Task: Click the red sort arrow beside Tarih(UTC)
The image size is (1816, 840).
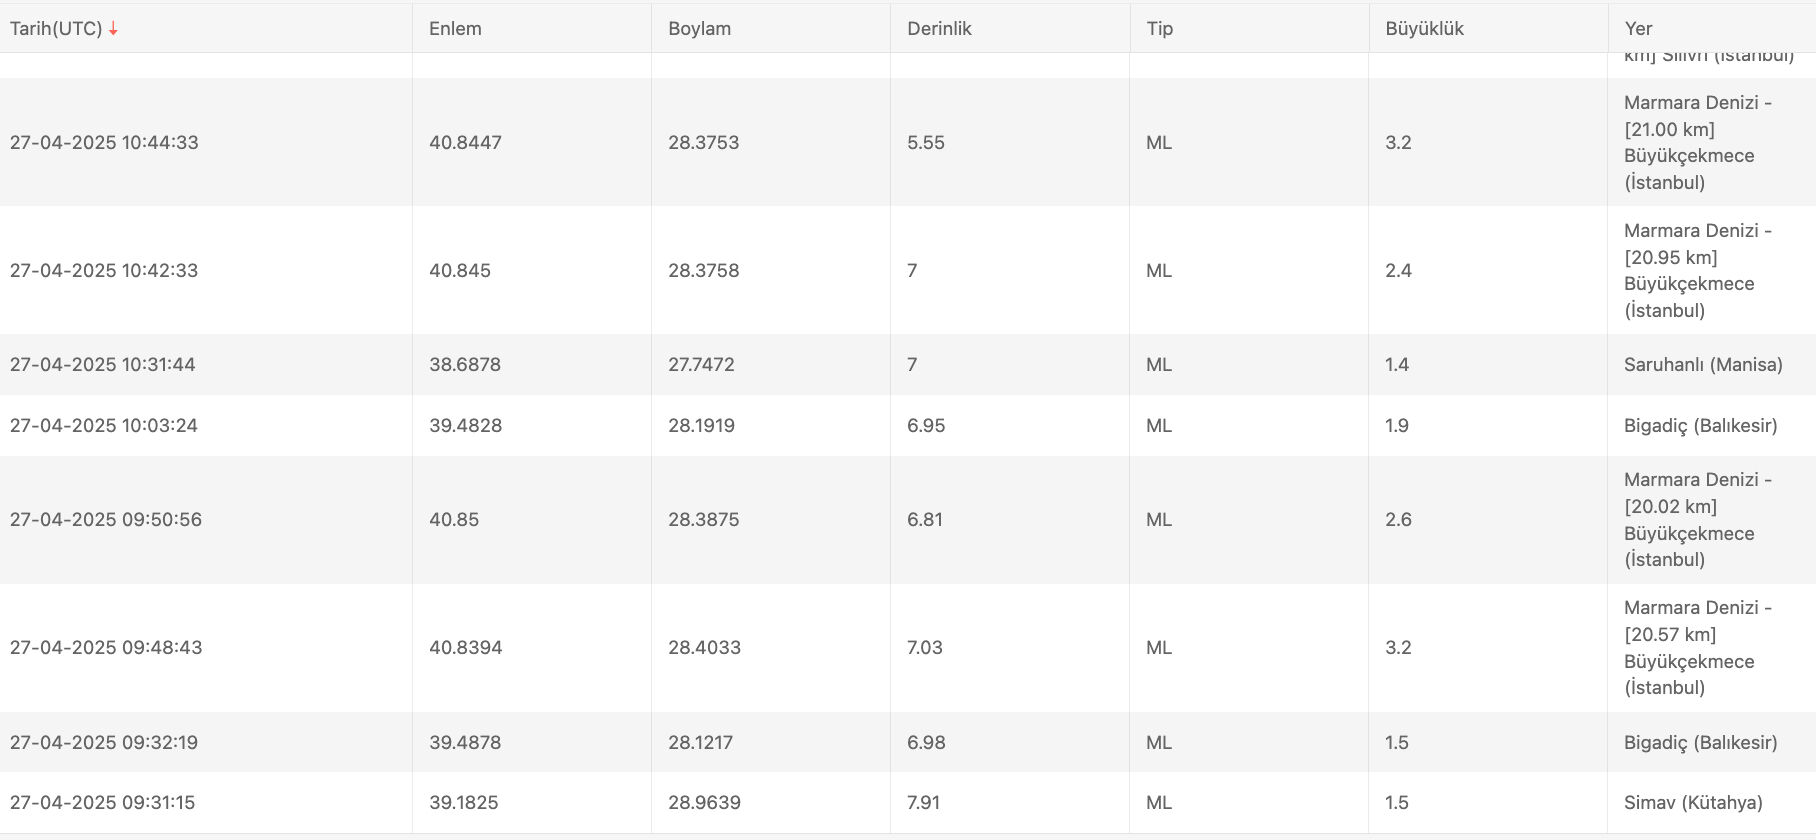Action: [x=113, y=29]
